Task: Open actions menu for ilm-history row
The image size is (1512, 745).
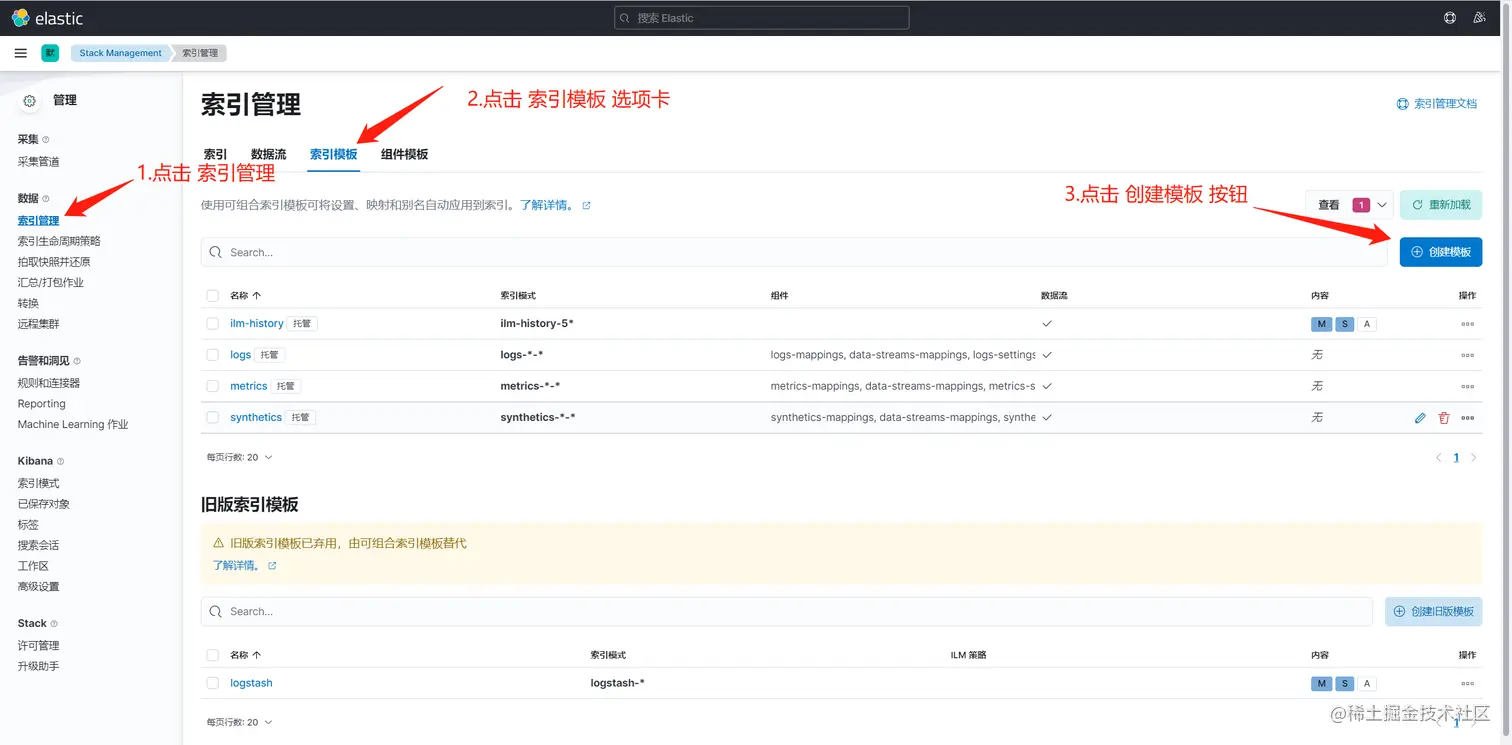Action: point(1467,324)
